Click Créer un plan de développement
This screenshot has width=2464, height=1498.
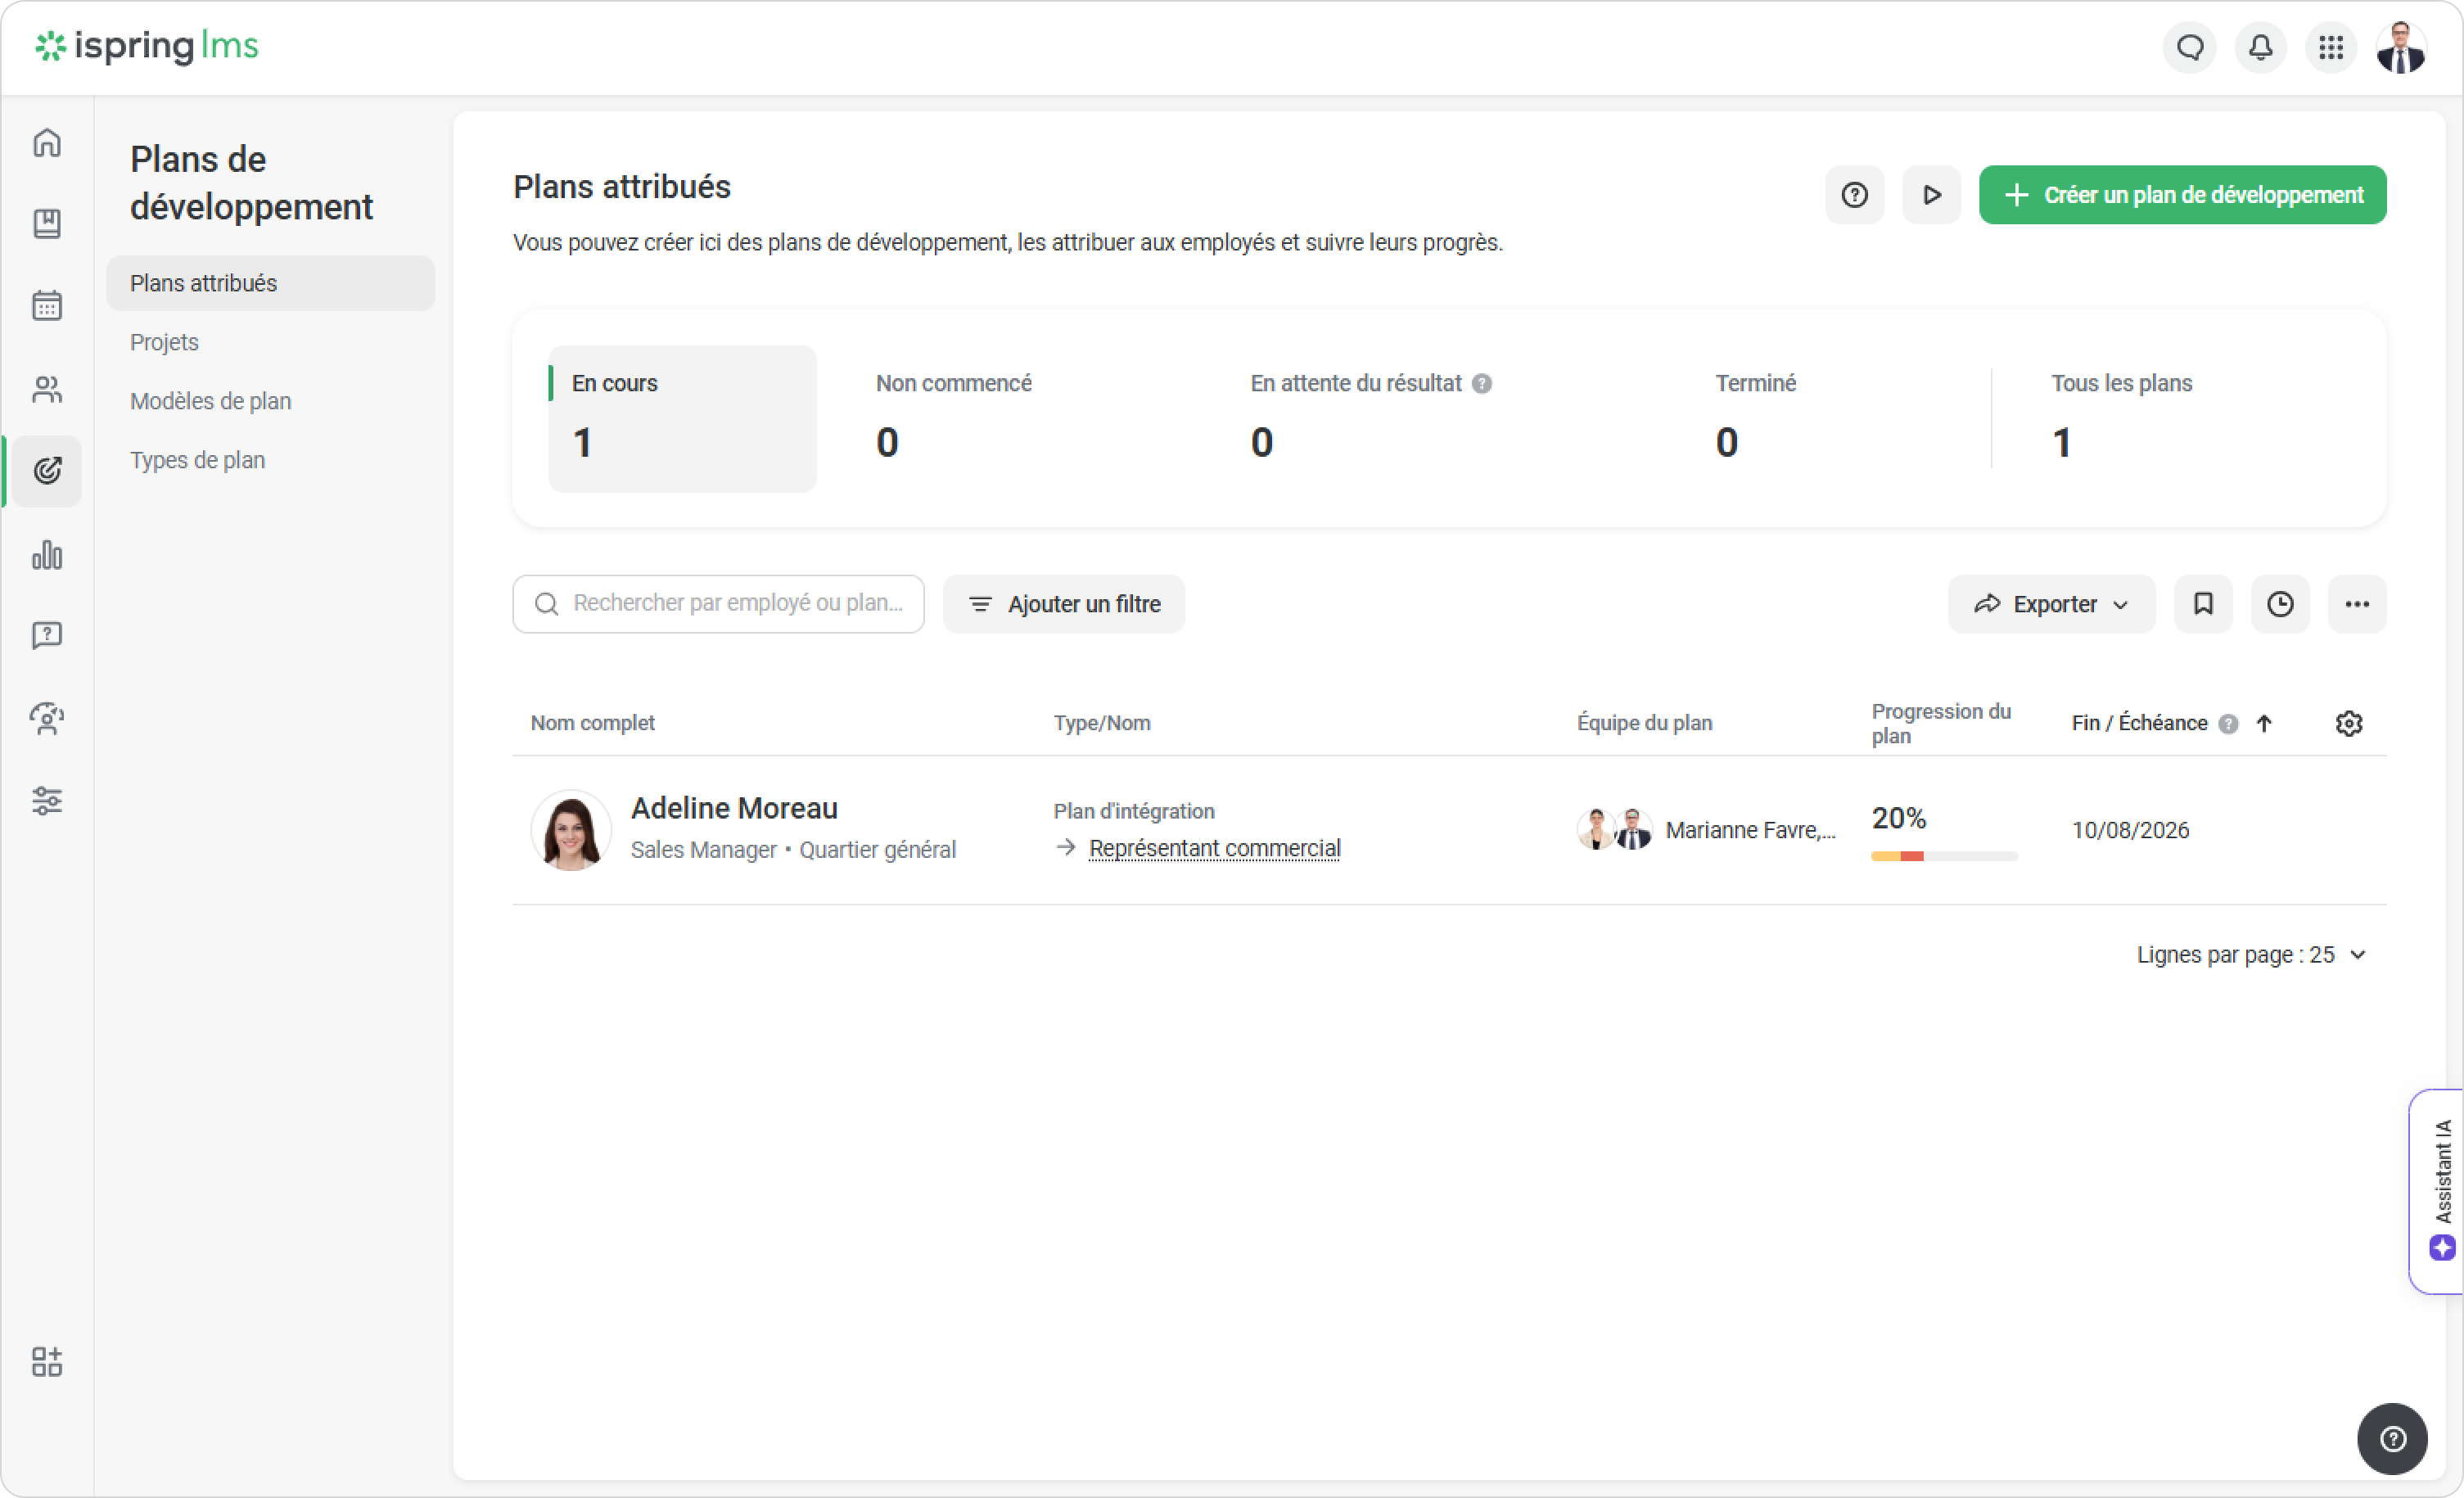pos(2184,194)
